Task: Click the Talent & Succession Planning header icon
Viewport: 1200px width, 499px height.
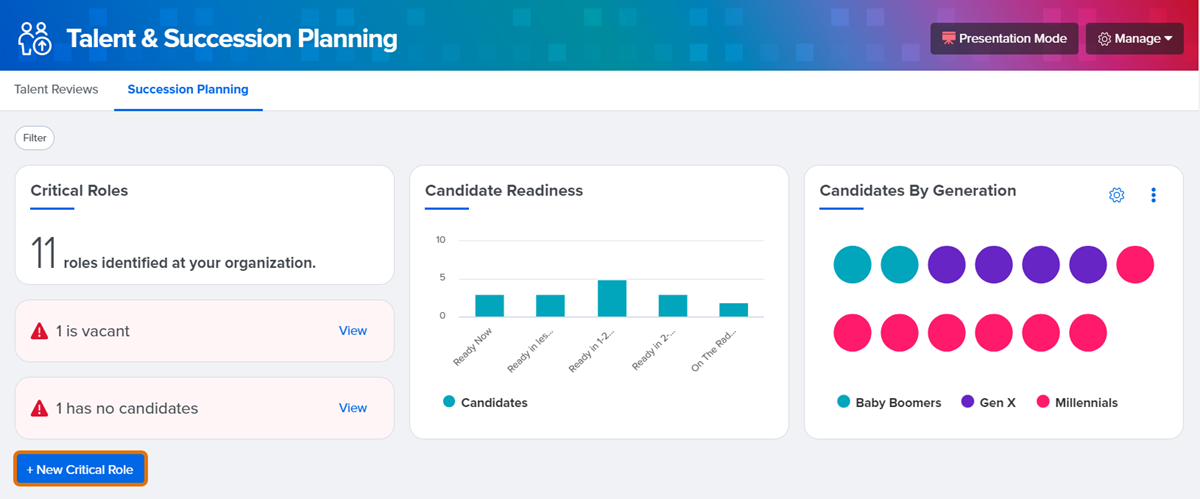Action: [35, 38]
